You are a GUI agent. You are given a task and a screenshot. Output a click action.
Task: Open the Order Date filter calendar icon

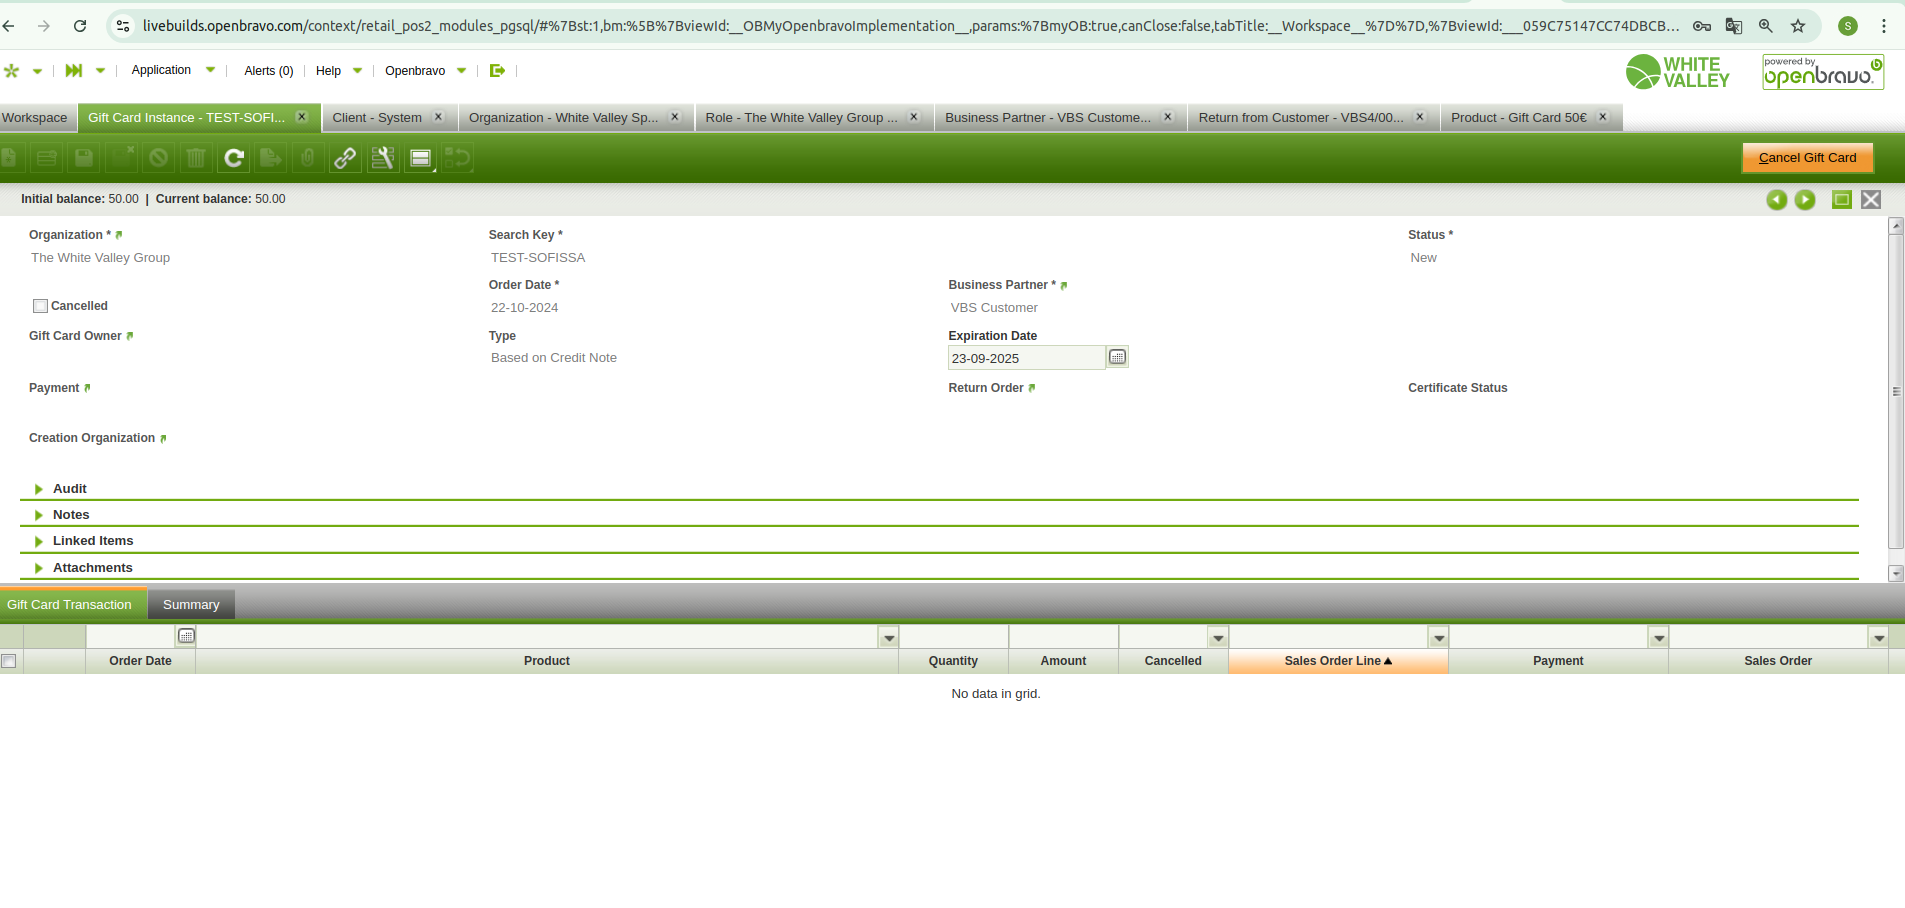pyautogui.click(x=186, y=636)
